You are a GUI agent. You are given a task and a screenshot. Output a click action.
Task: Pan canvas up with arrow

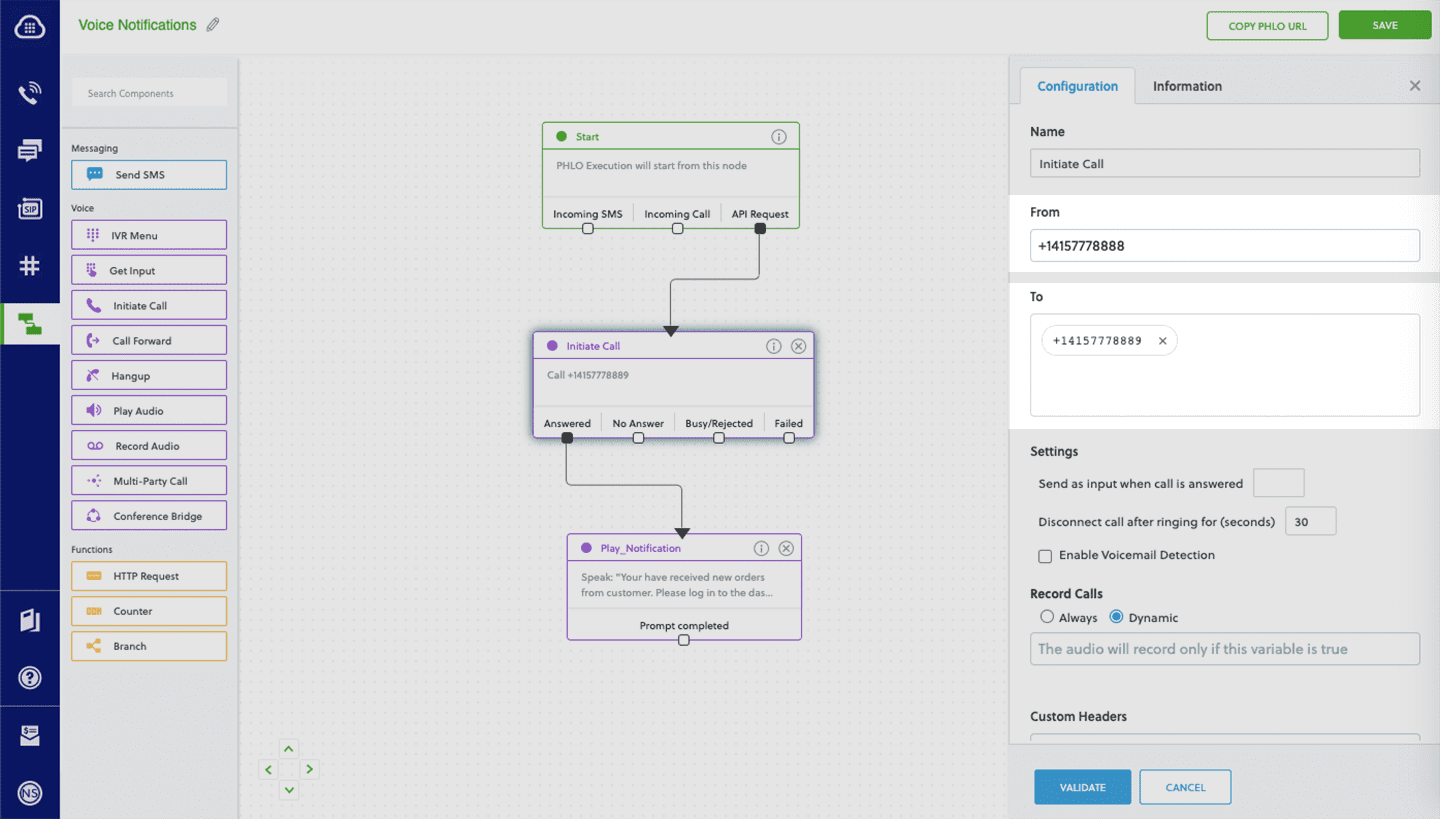coord(289,749)
